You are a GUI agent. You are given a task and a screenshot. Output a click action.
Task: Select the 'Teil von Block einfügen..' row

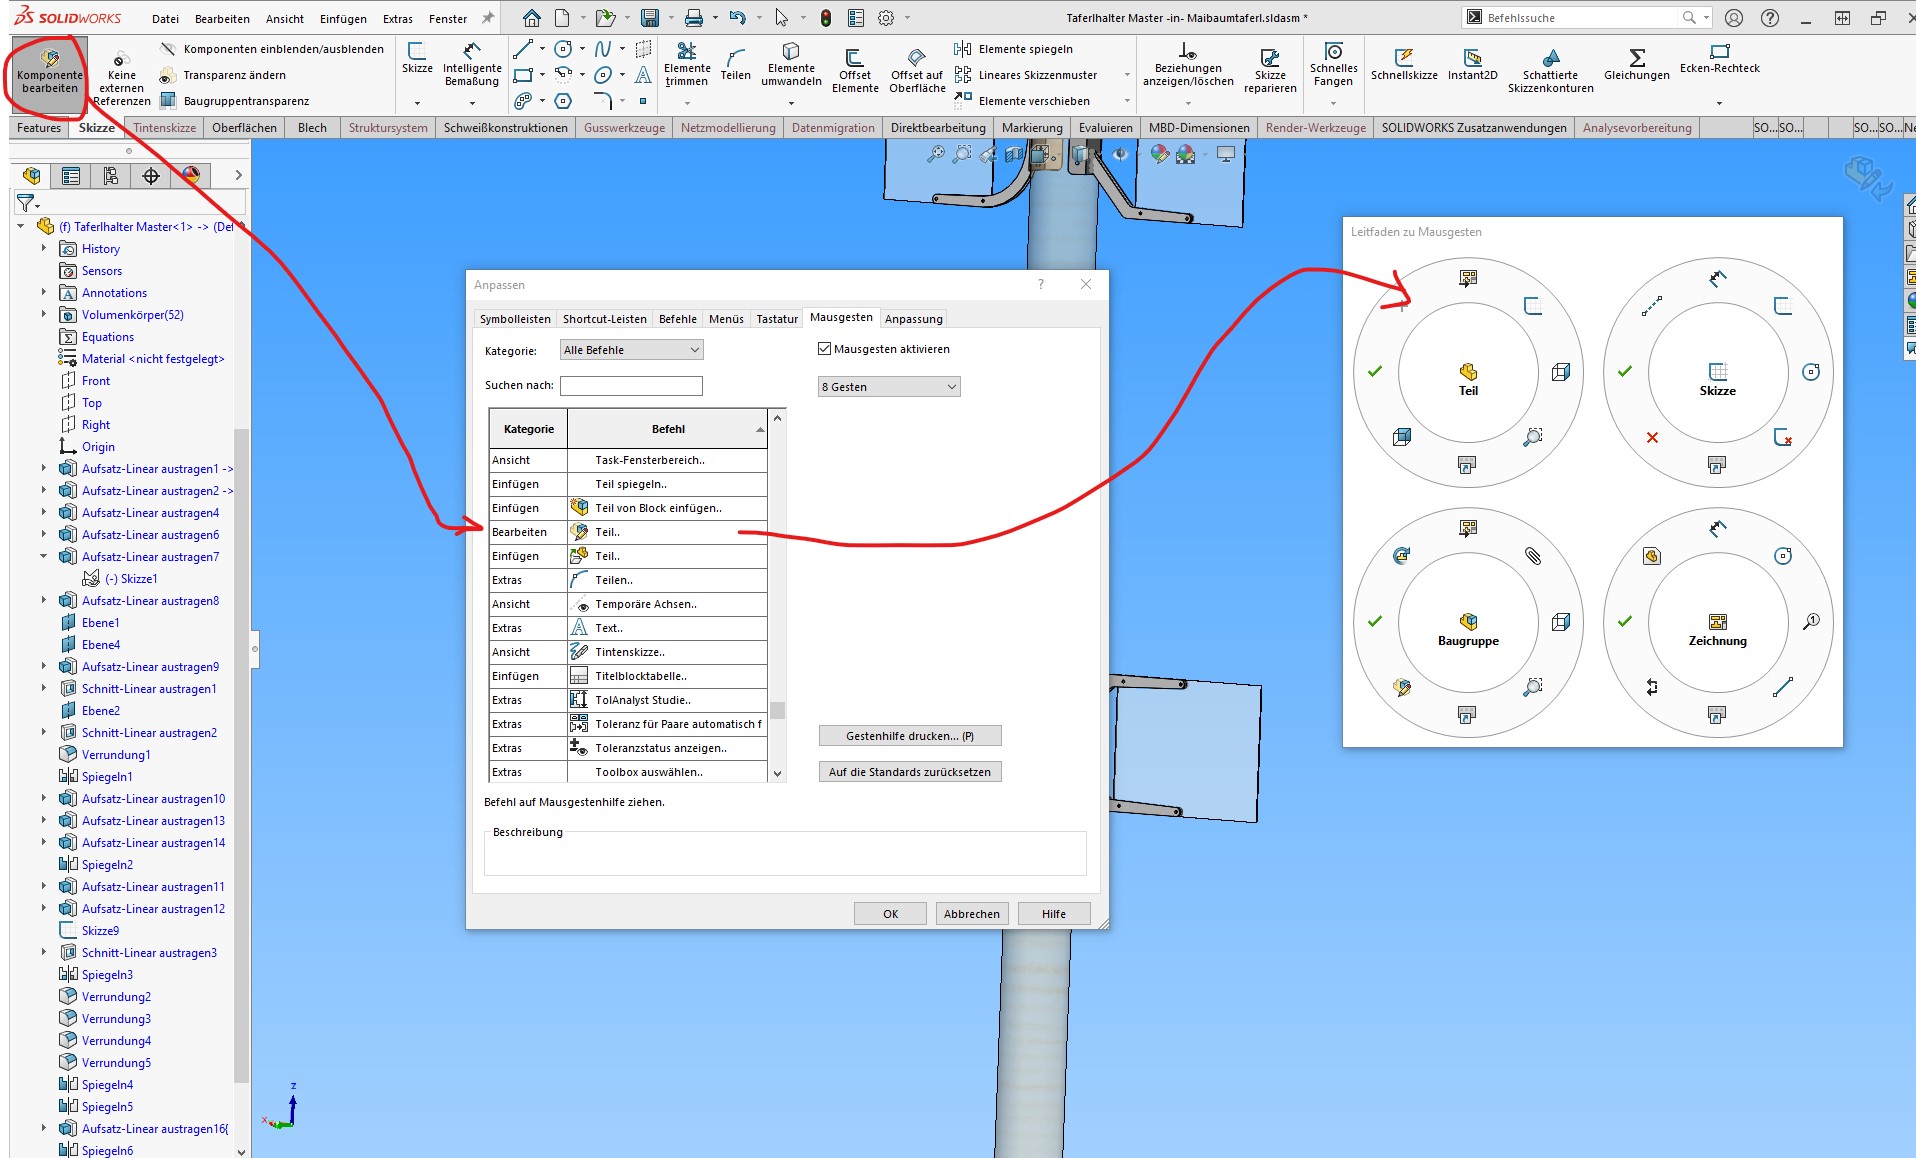click(628, 508)
